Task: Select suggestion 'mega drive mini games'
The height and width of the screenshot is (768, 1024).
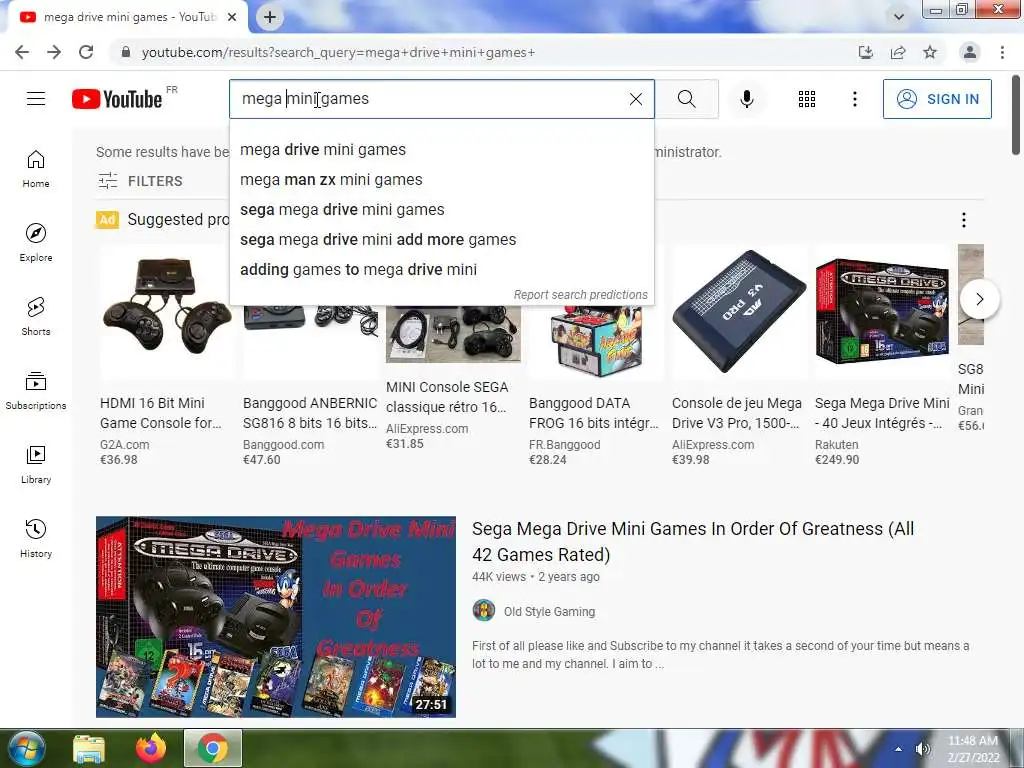Action: click(441, 150)
